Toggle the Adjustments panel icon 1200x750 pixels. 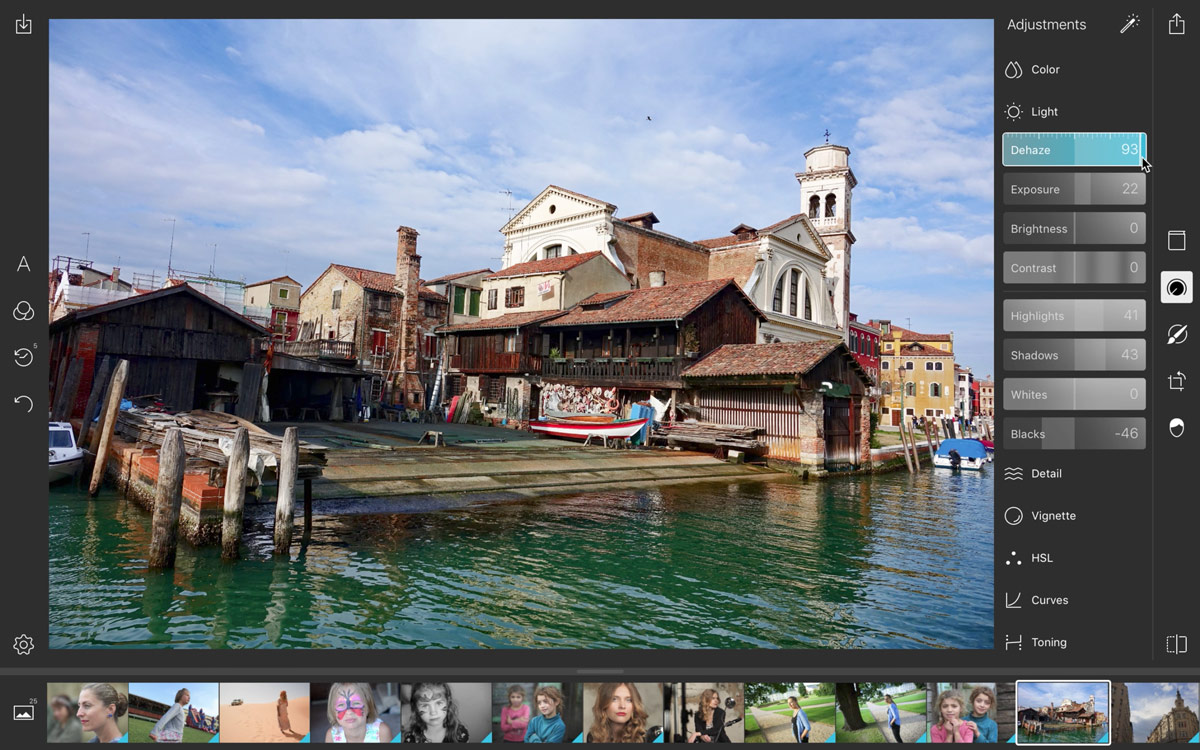(x=1177, y=288)
